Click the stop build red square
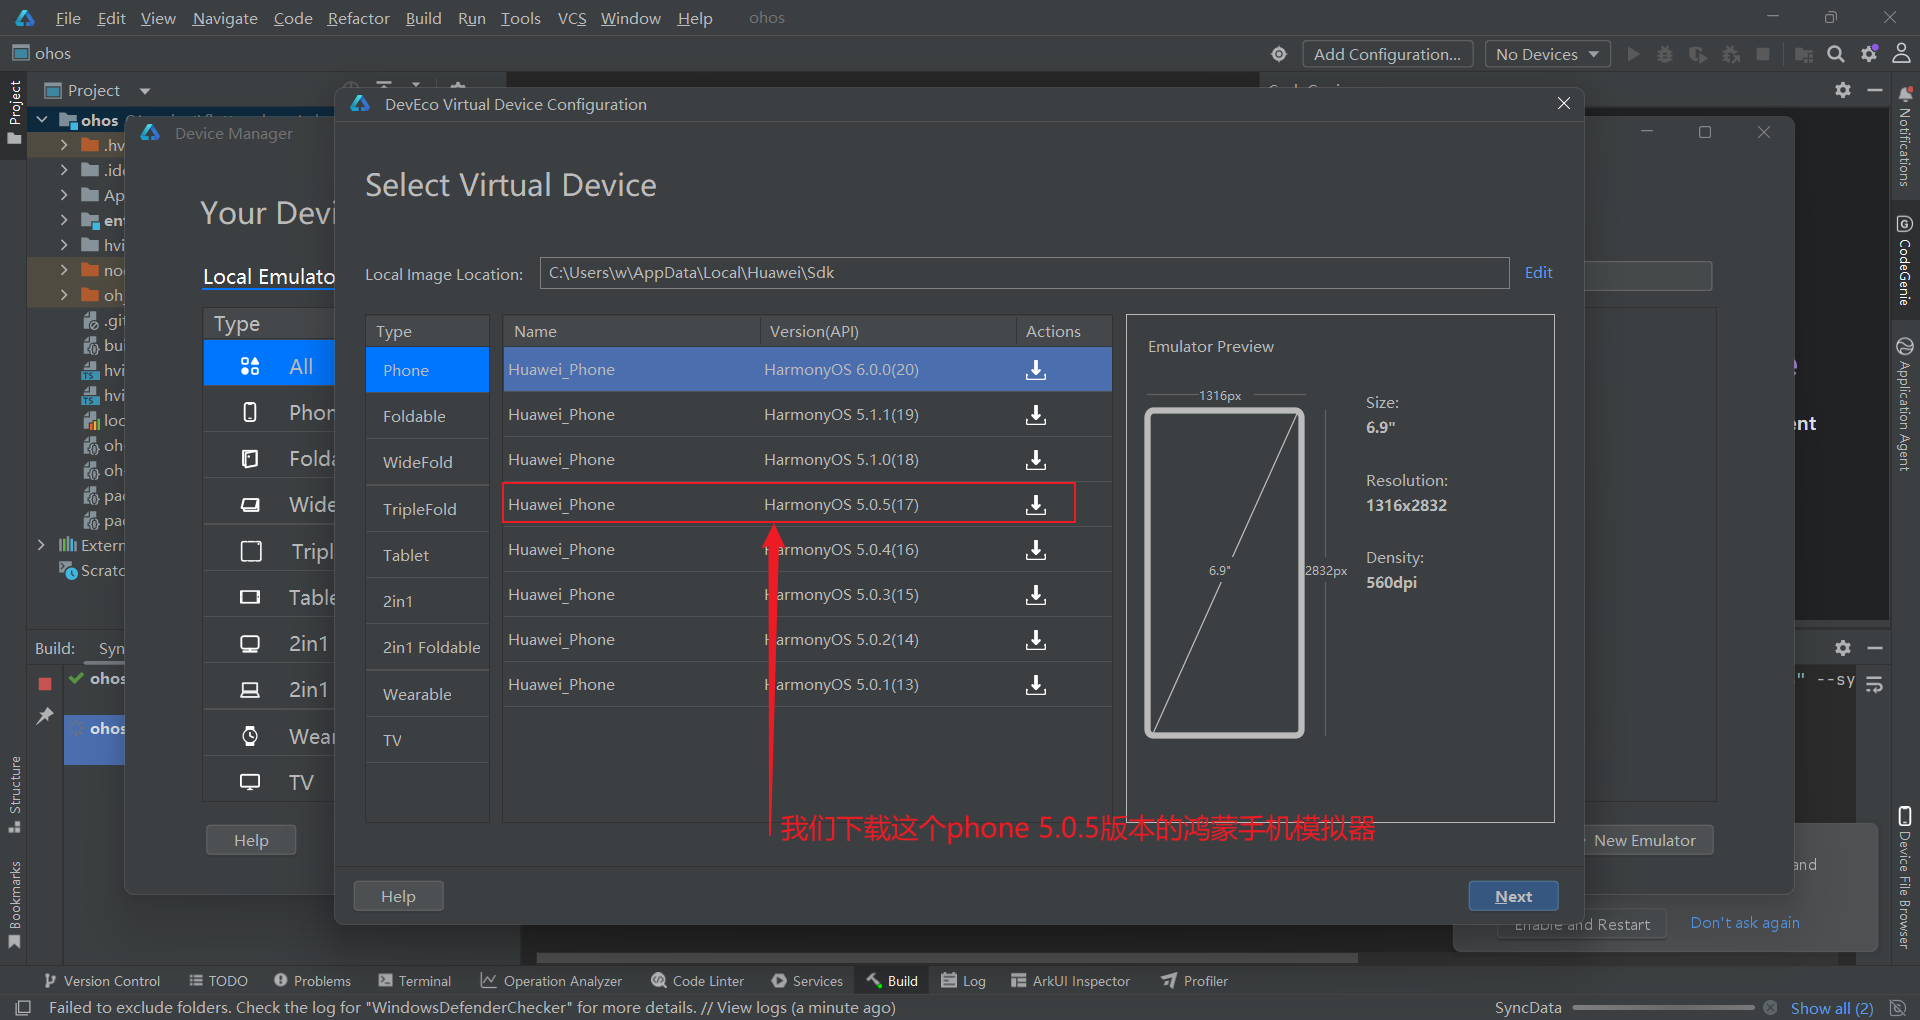1920x1020 pixels. click(45, 683)
